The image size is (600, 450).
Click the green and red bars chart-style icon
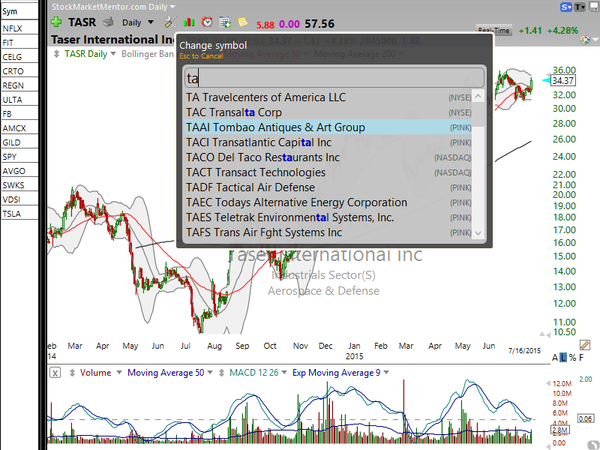(x=189, y=22)
